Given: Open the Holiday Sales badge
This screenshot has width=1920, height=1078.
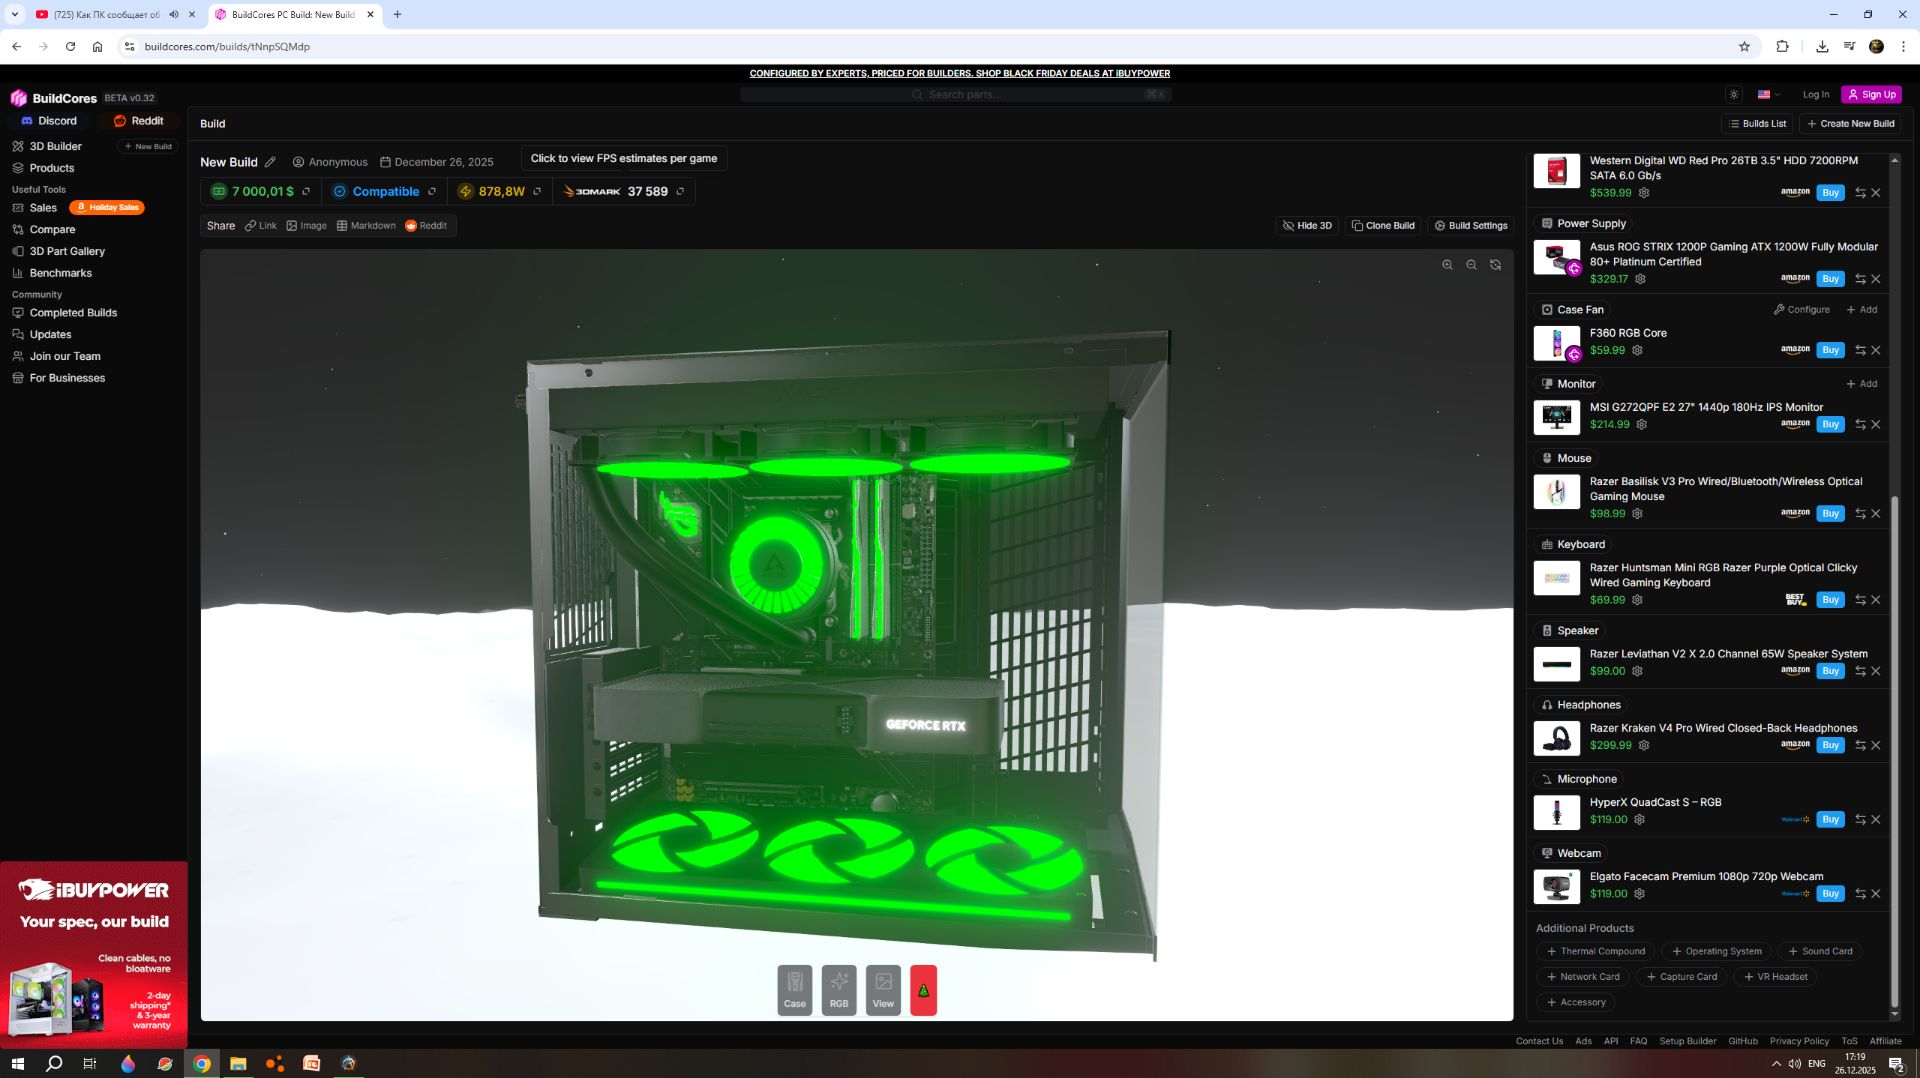Looking at the screenshot, I should coord(107,208).
